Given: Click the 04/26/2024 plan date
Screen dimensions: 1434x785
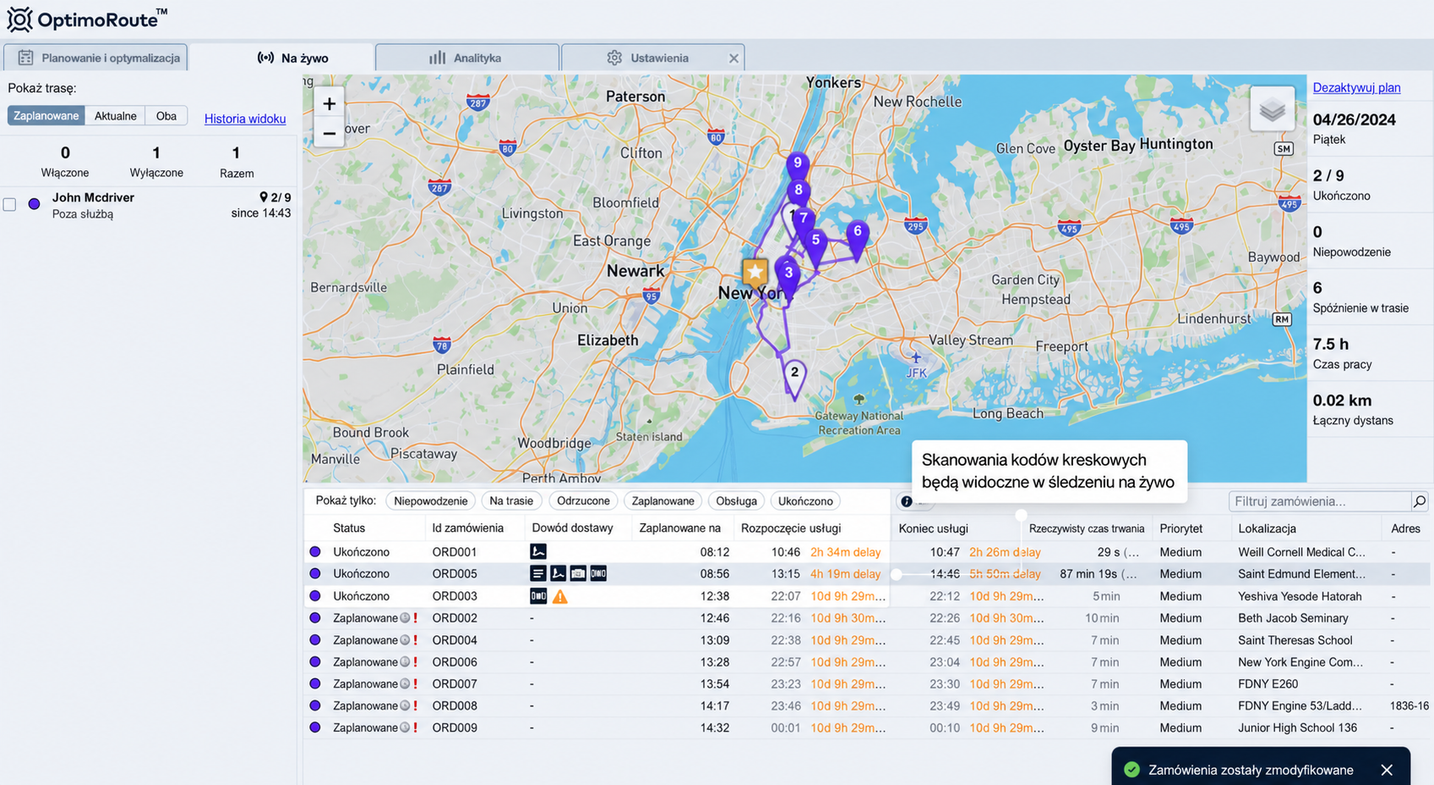Looking at the screenshot, I should click(1354, 119).
